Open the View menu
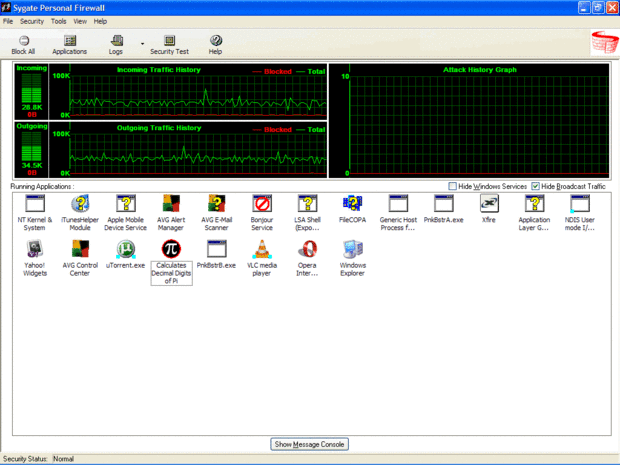The width and height of the screenshot is (620, 465). click(80, 21)
